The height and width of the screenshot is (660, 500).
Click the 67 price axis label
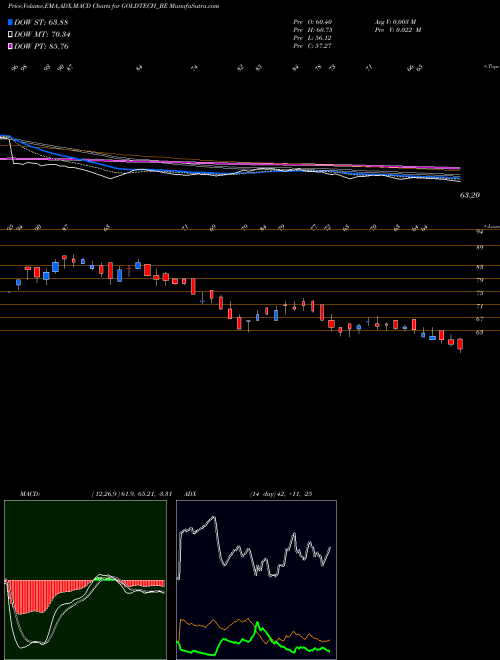tap(479, 319)
